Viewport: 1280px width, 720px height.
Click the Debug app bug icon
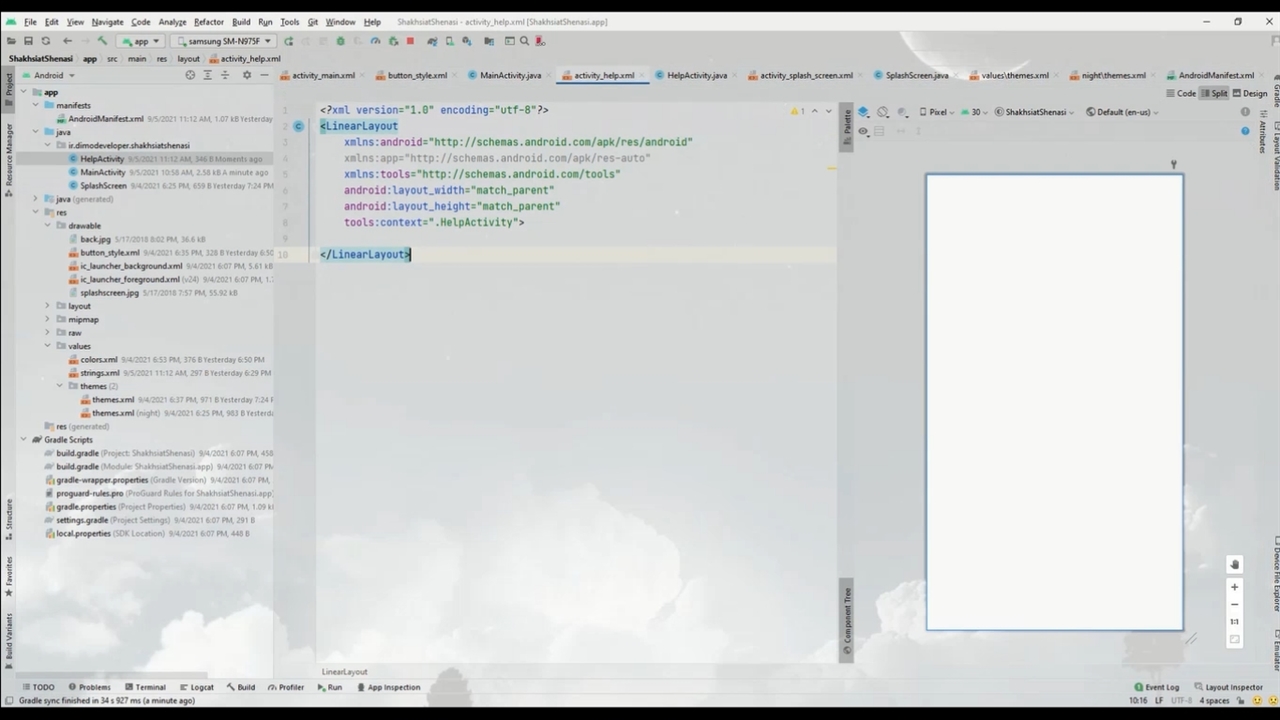(340, 41)
